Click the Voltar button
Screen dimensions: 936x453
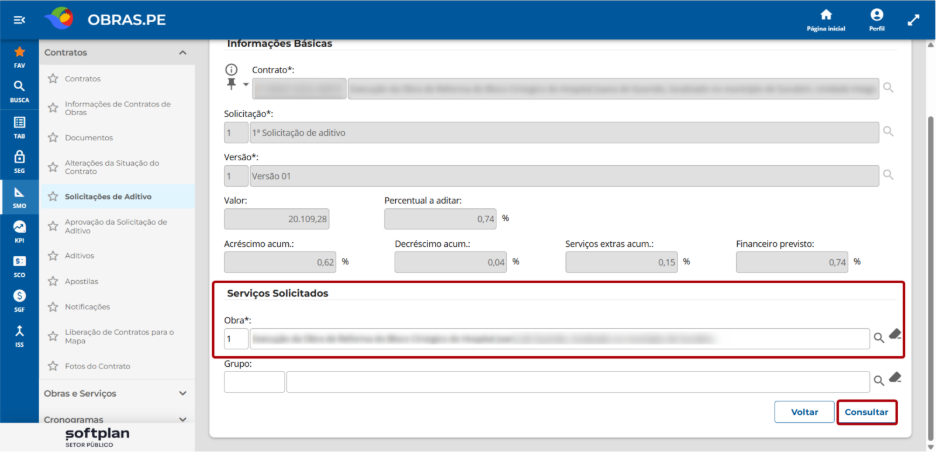pos(804,412)
